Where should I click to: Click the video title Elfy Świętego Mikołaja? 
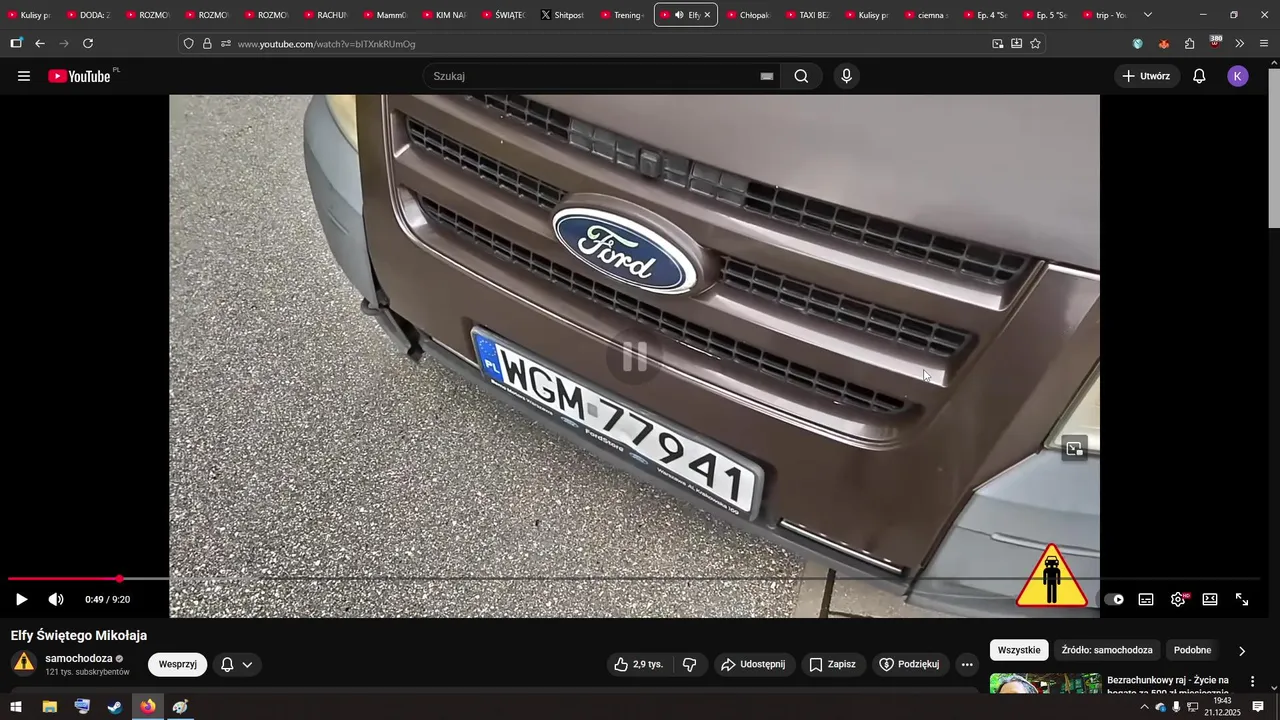(79, 635)
